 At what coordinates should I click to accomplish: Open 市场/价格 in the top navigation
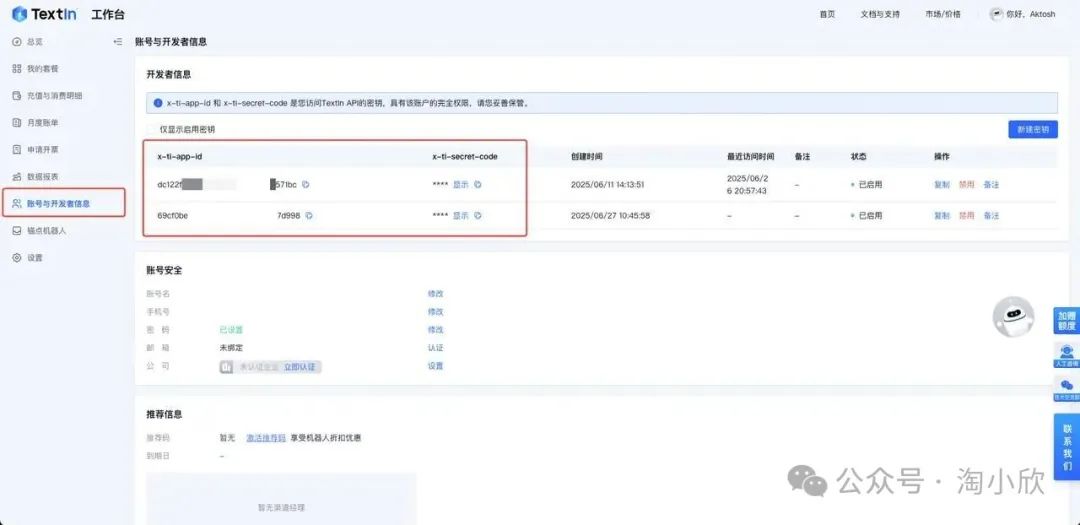click(943, 14)
